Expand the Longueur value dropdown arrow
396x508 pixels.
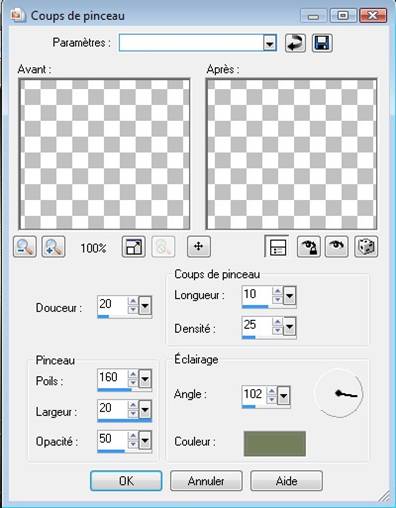tap(289, 295)
